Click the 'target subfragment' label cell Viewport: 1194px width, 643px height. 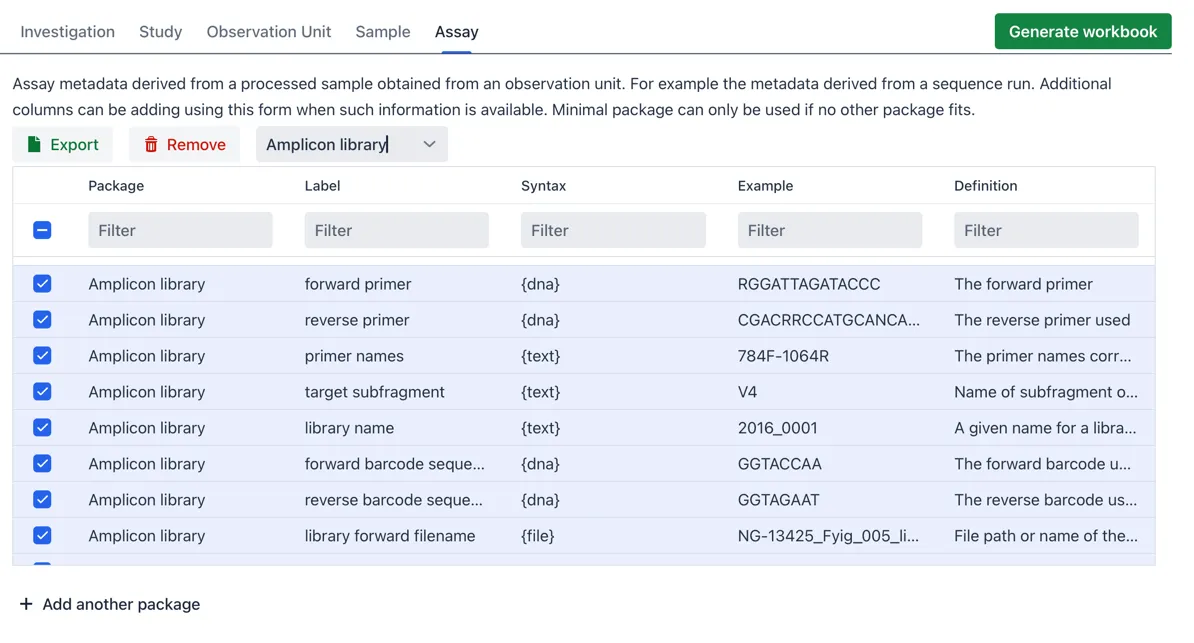(375, 392)
